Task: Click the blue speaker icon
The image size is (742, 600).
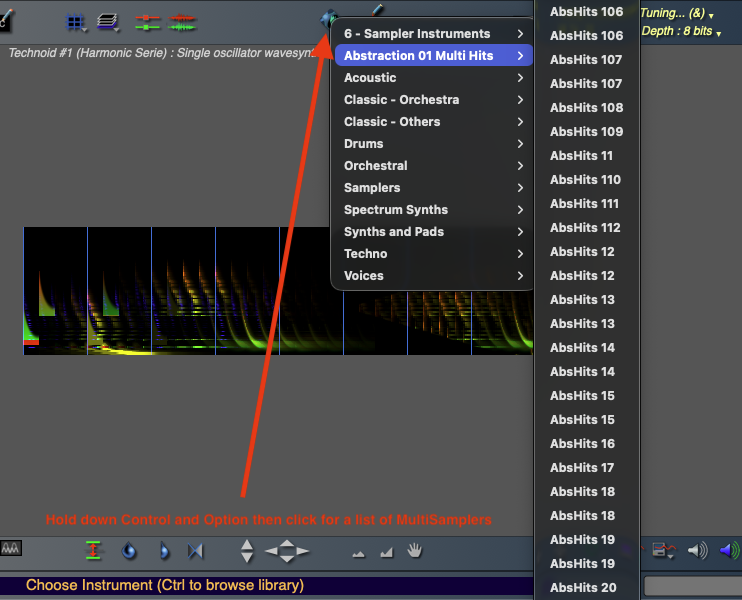Action: (730, 550)
